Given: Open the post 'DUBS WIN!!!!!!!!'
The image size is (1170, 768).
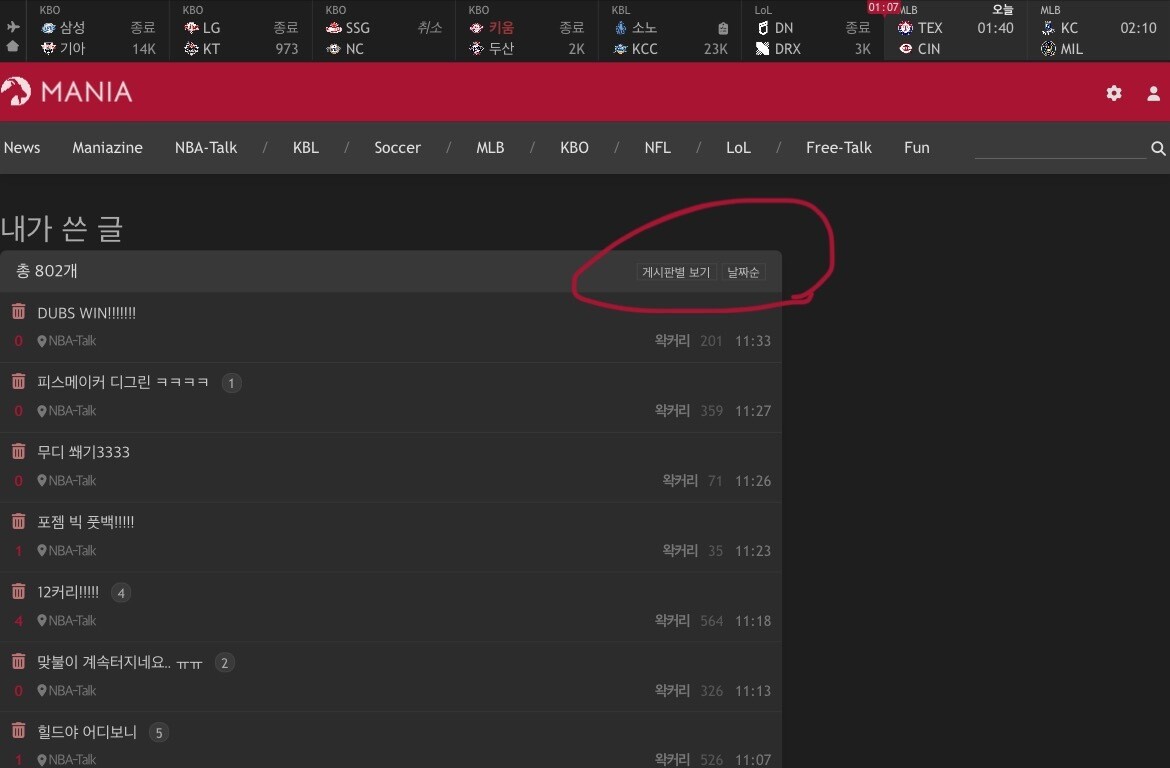Looking at the screenshot, I should 87,313.
